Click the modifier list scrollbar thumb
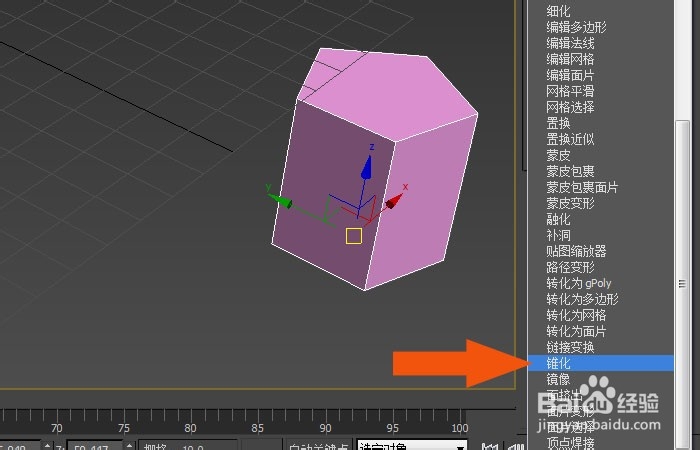 click(682, 283)
